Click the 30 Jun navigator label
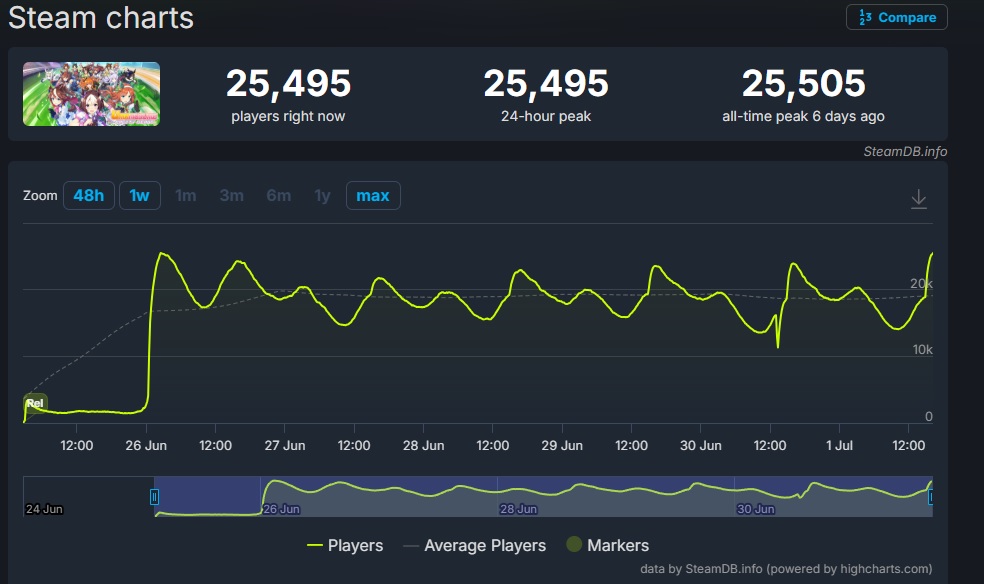The width and height of the screenshot is (984, 584). [756, 509]
